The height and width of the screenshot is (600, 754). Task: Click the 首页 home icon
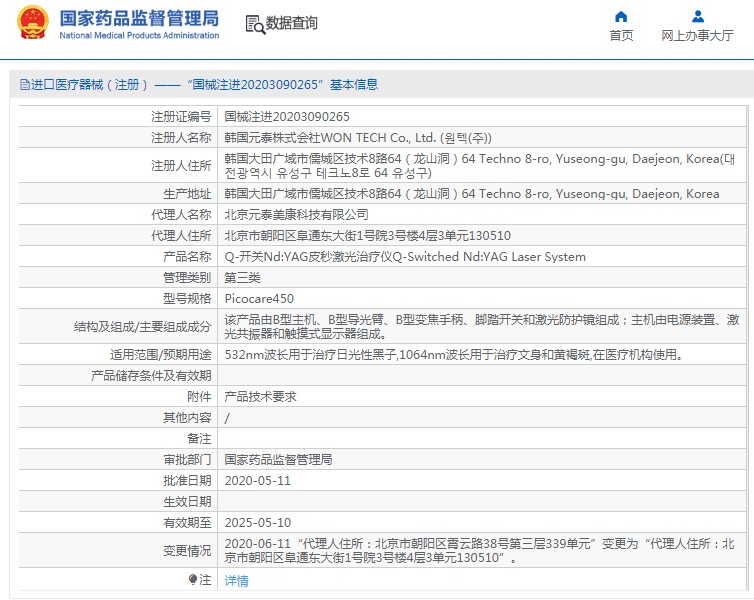point(621,17)
